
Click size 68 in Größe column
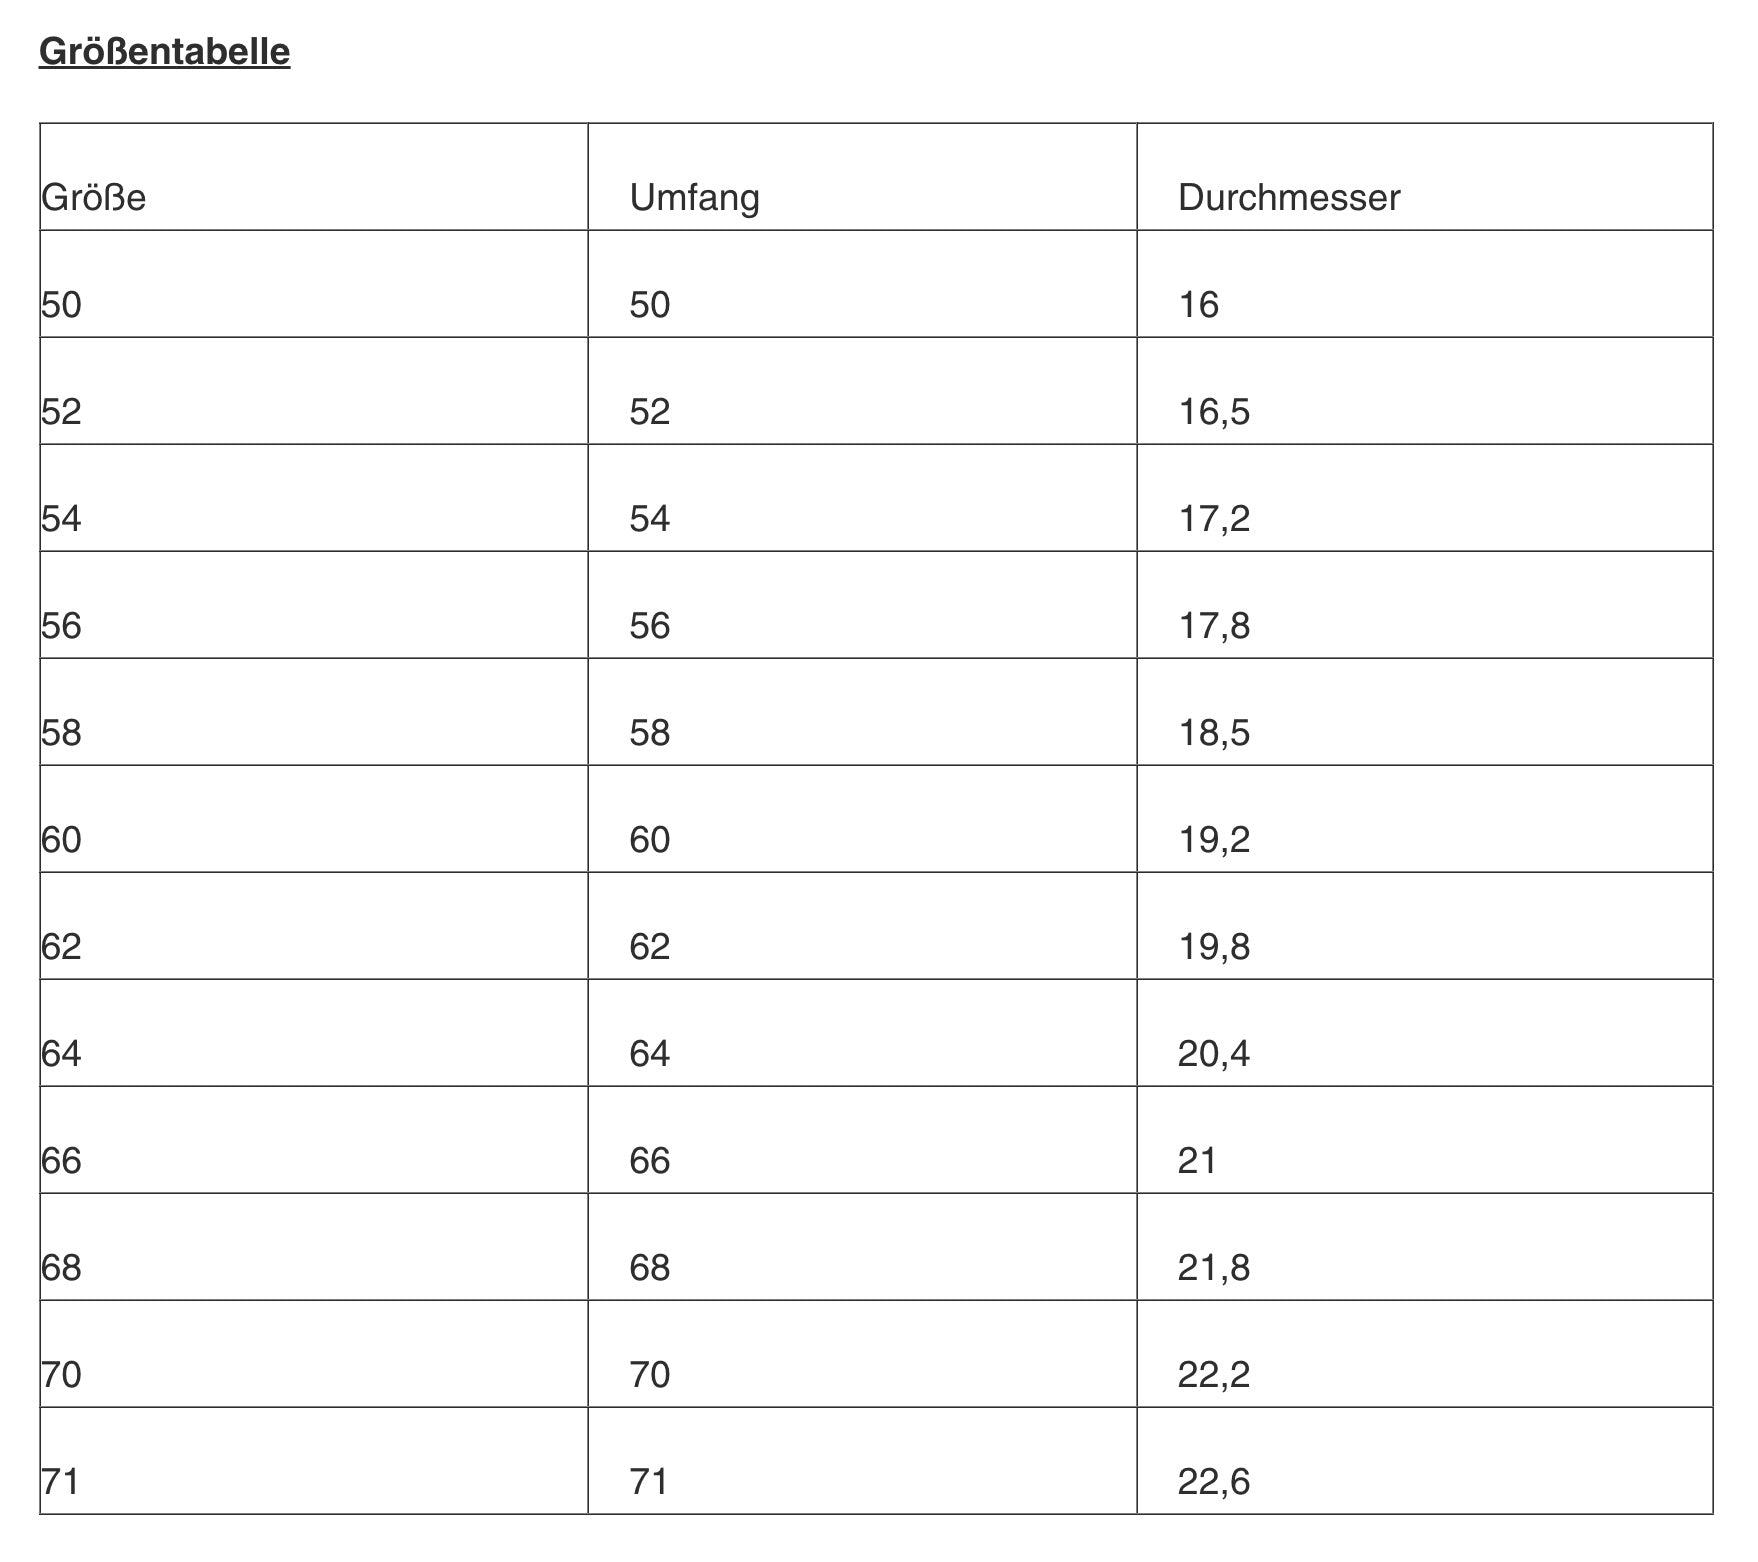[x=61, y=1268]
